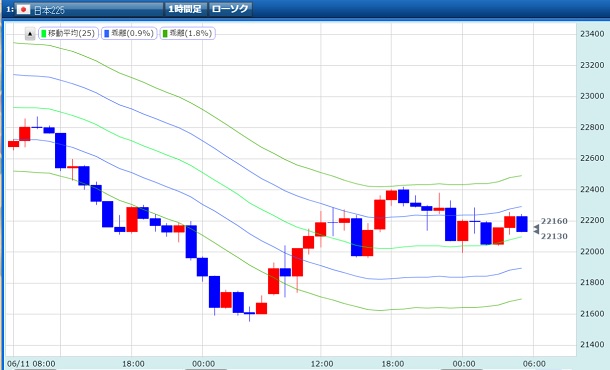Collapse the indicator legend with the arrow button

pyautogui.click(x=30, y=34)
